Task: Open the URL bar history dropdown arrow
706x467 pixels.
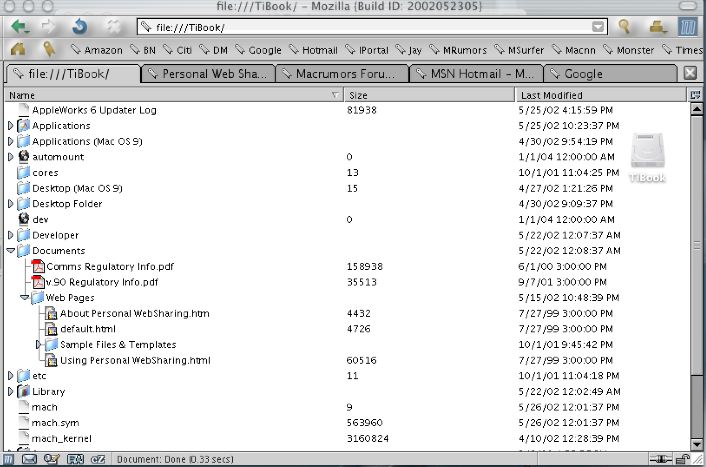Action: click(x=598, y=27)
